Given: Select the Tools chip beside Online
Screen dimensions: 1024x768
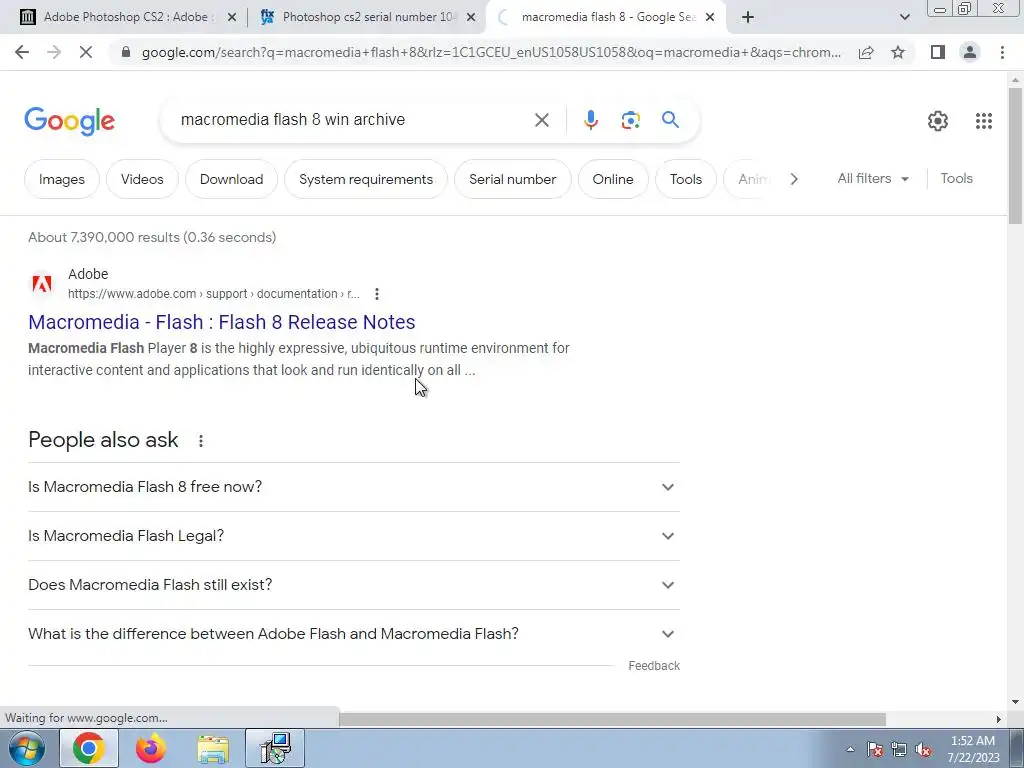Looking at the screenshot, I should [686, 179].
